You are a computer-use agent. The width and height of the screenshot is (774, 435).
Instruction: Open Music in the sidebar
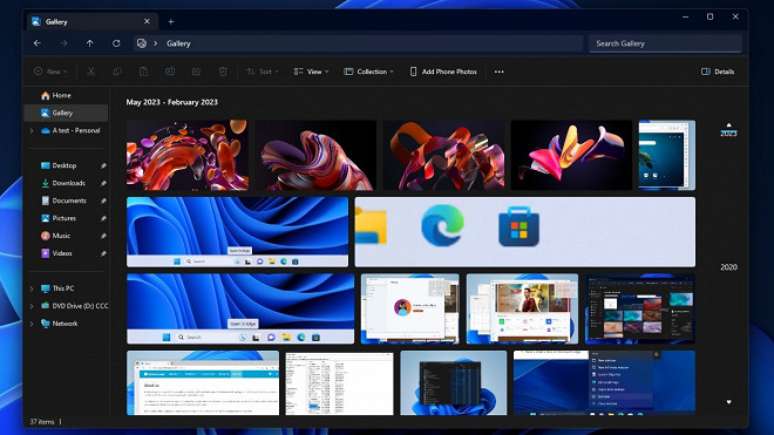tap(56, 236)
